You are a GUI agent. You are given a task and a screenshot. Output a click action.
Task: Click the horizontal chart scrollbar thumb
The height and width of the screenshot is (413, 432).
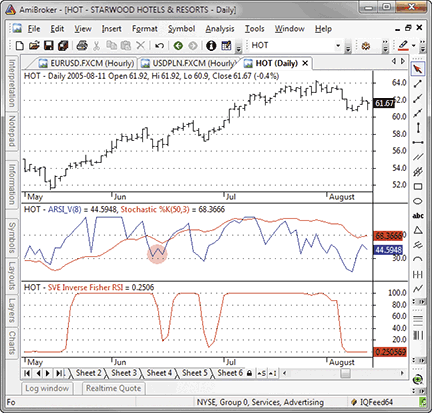(345, 373)
